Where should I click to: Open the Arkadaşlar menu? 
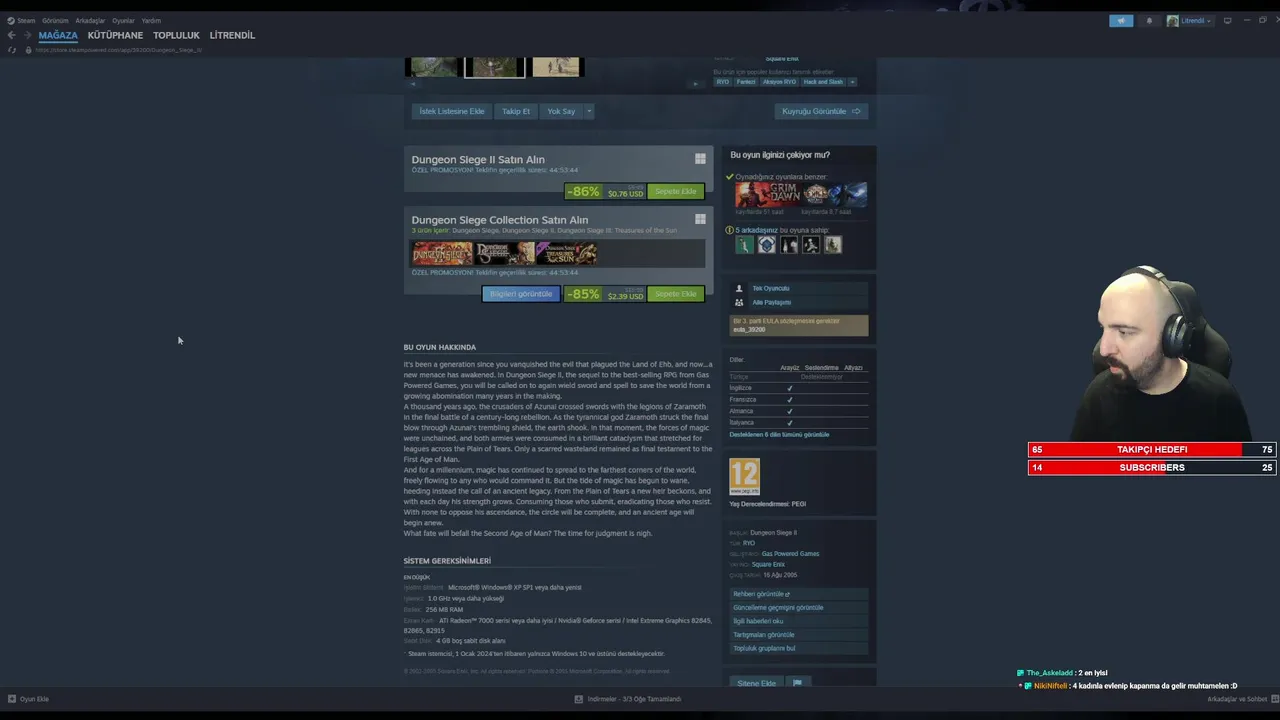coord(90,20)
